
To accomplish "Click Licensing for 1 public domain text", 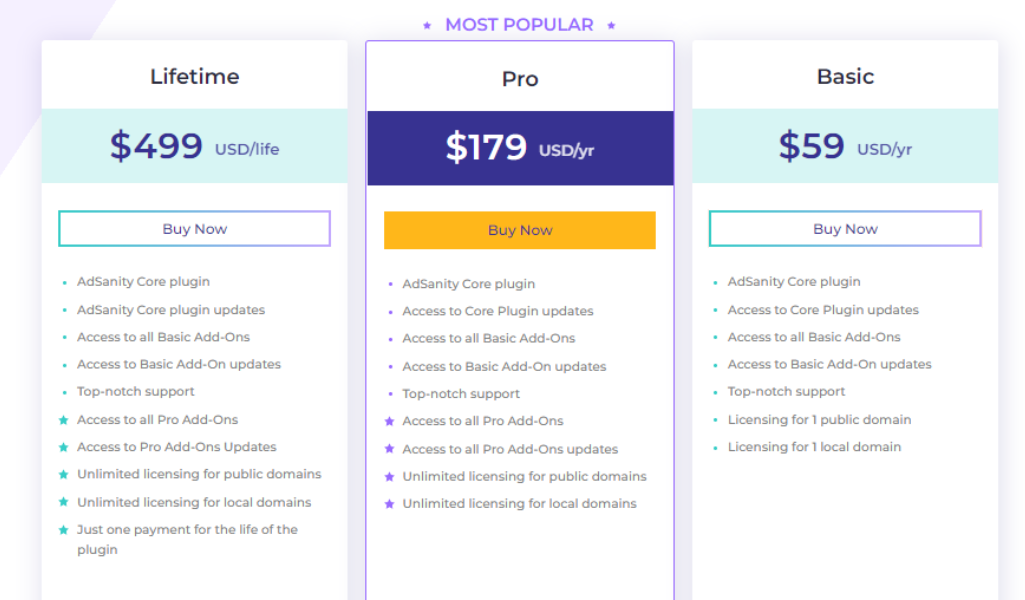I will 819,420.
